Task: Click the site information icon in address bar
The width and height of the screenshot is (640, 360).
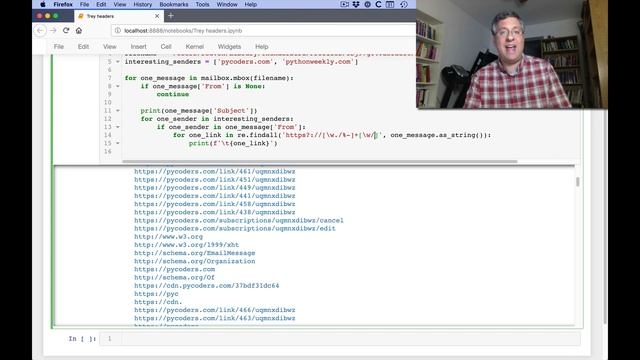Action: pyautogui.click(x=118, y=31)
